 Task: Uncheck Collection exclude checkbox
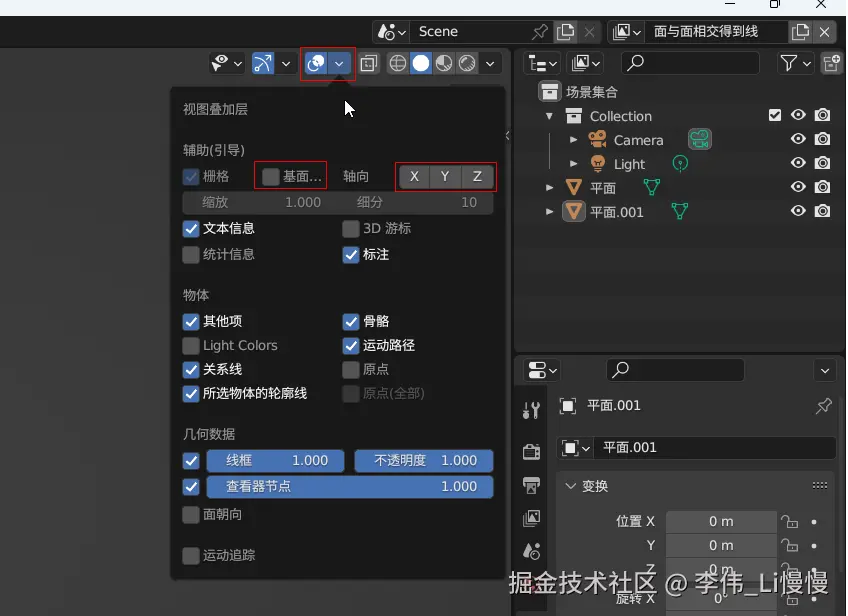775,115
